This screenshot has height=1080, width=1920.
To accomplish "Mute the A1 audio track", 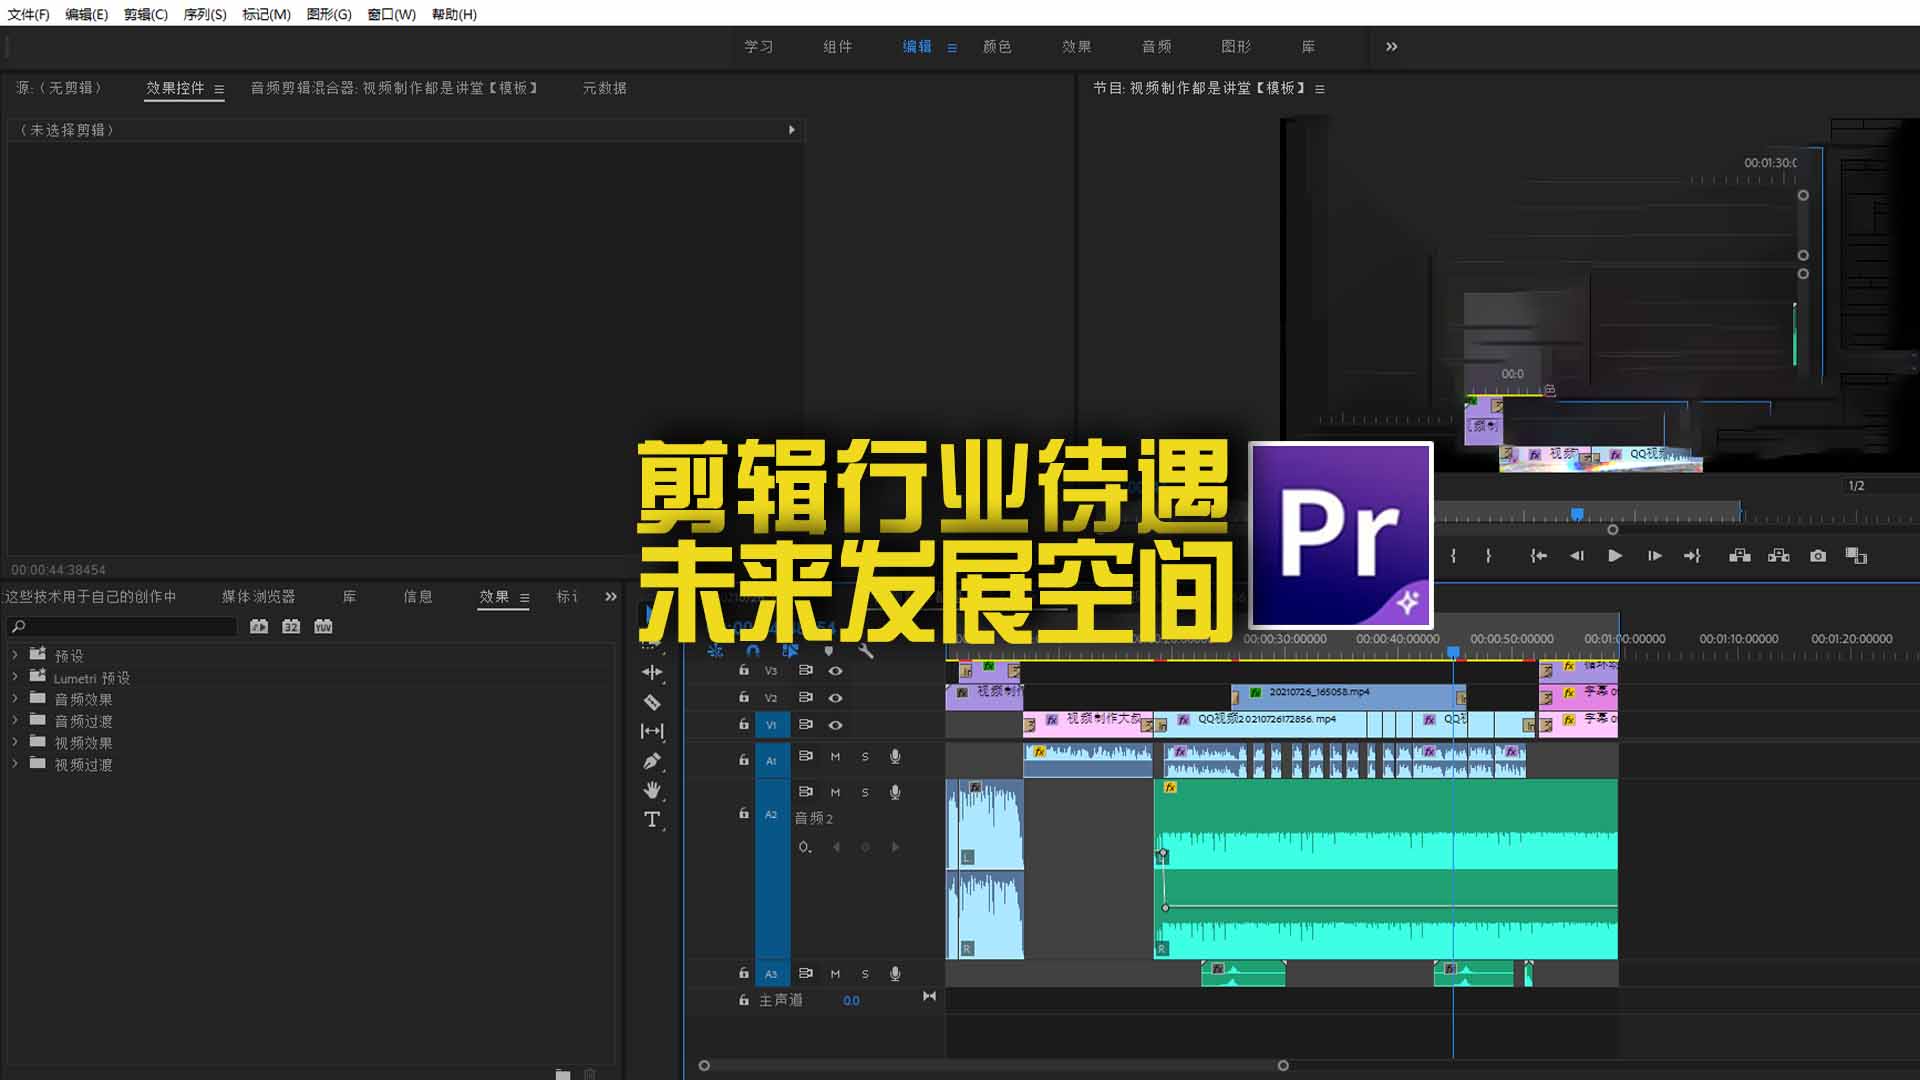I will 835,757.
